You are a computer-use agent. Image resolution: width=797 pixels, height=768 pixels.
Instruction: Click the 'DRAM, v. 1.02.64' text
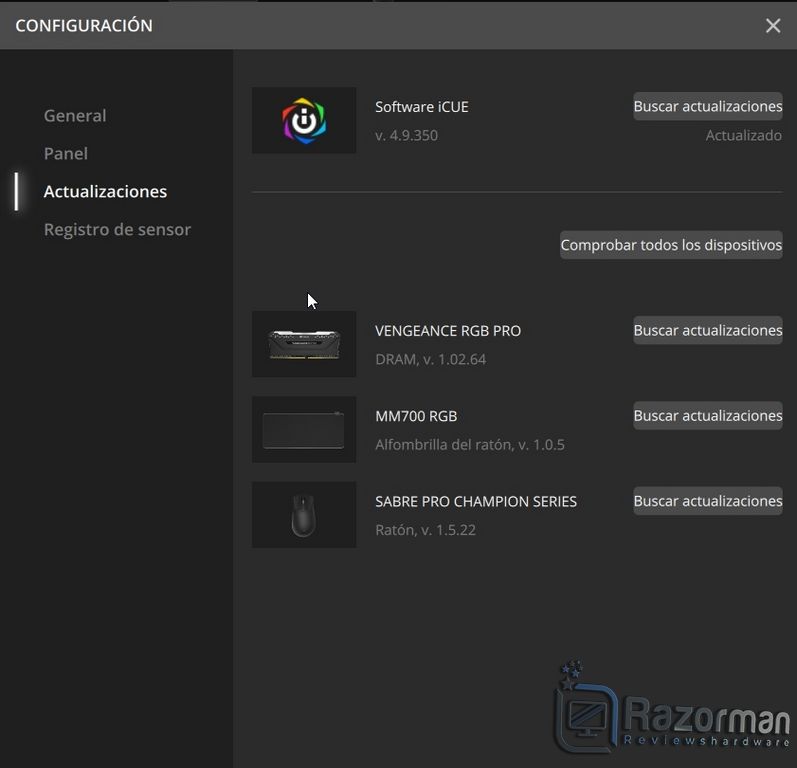click(x=431, y=359)
